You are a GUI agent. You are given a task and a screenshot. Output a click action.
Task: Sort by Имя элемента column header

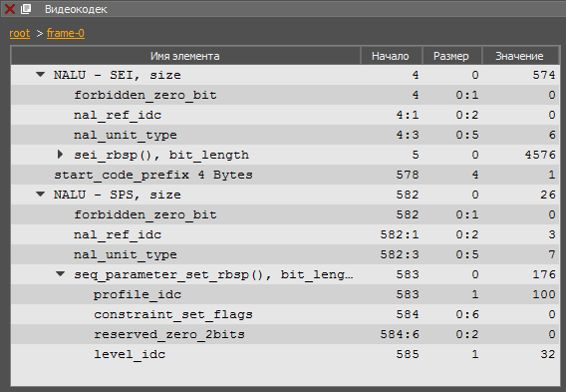pyautogui.click(x=186, y=56)
